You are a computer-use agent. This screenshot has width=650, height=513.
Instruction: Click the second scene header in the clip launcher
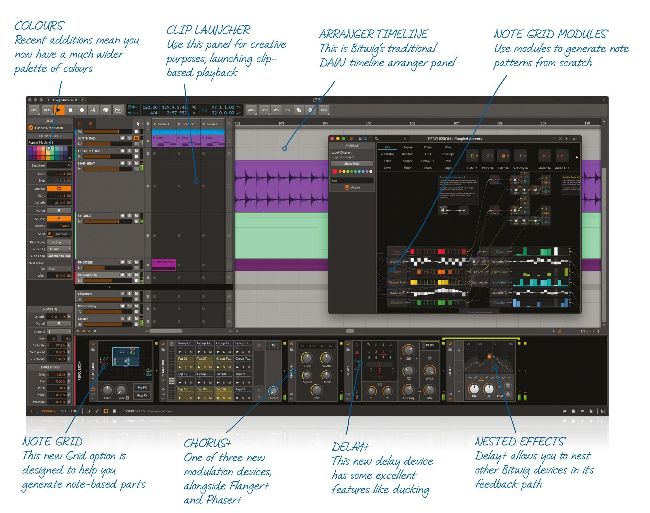tap(187, 124)
